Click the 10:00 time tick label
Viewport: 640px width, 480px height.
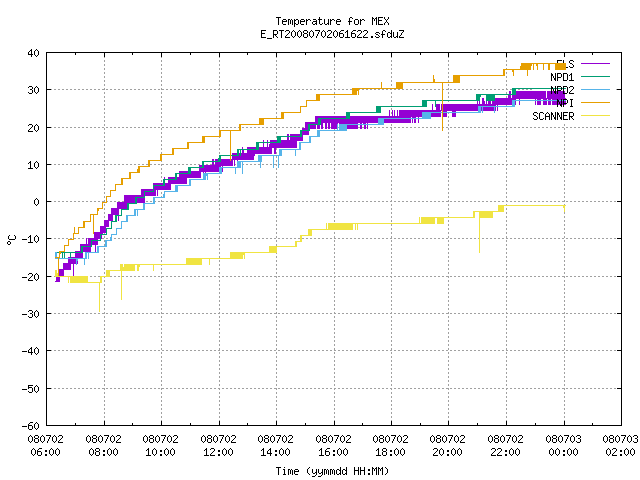click(x=161, y=452)
